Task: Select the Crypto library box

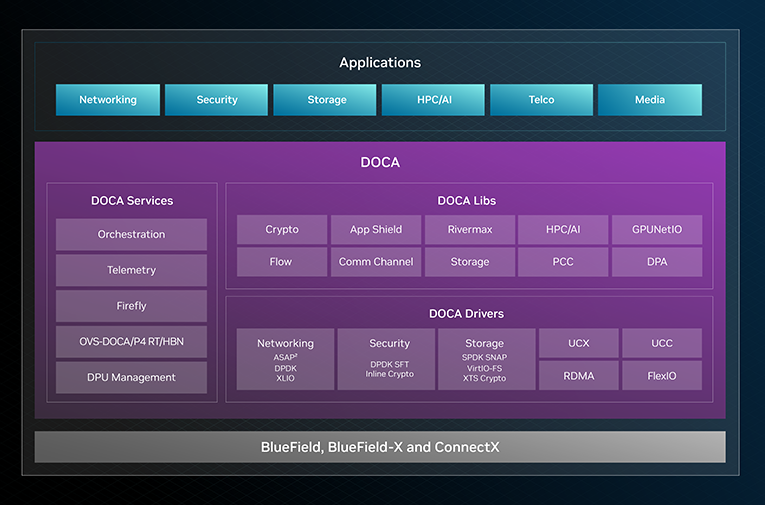Action: (x=282, y=229)
